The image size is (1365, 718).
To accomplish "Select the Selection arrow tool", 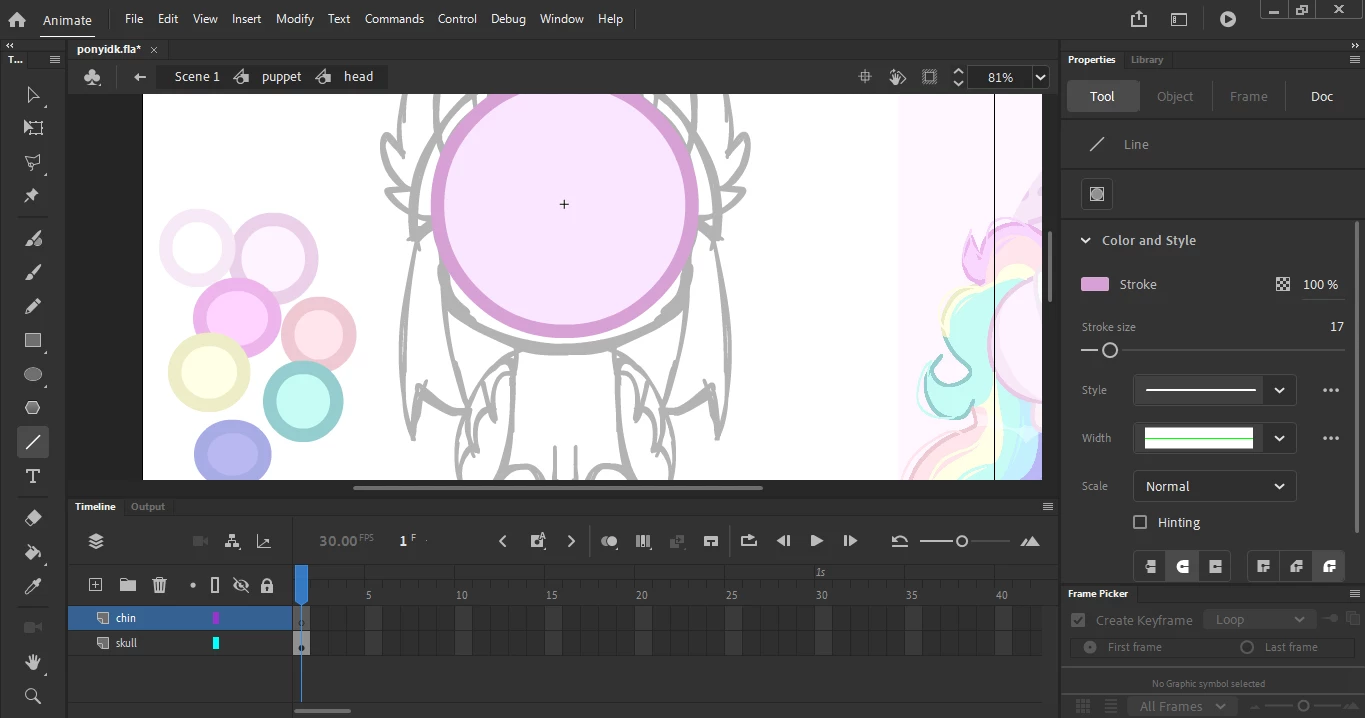I will [x=33, y=95].
